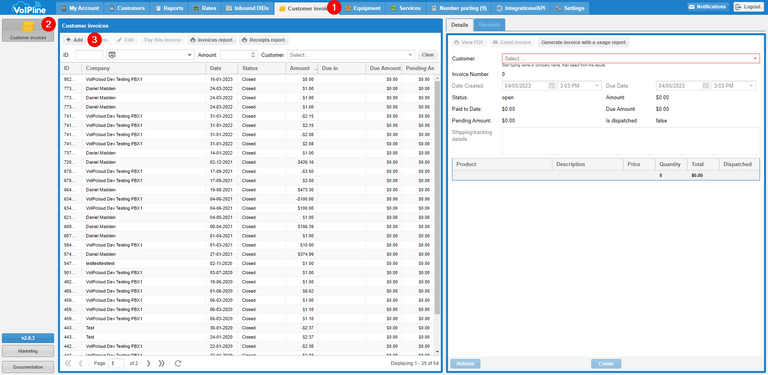Open the Marketing button

28,351
